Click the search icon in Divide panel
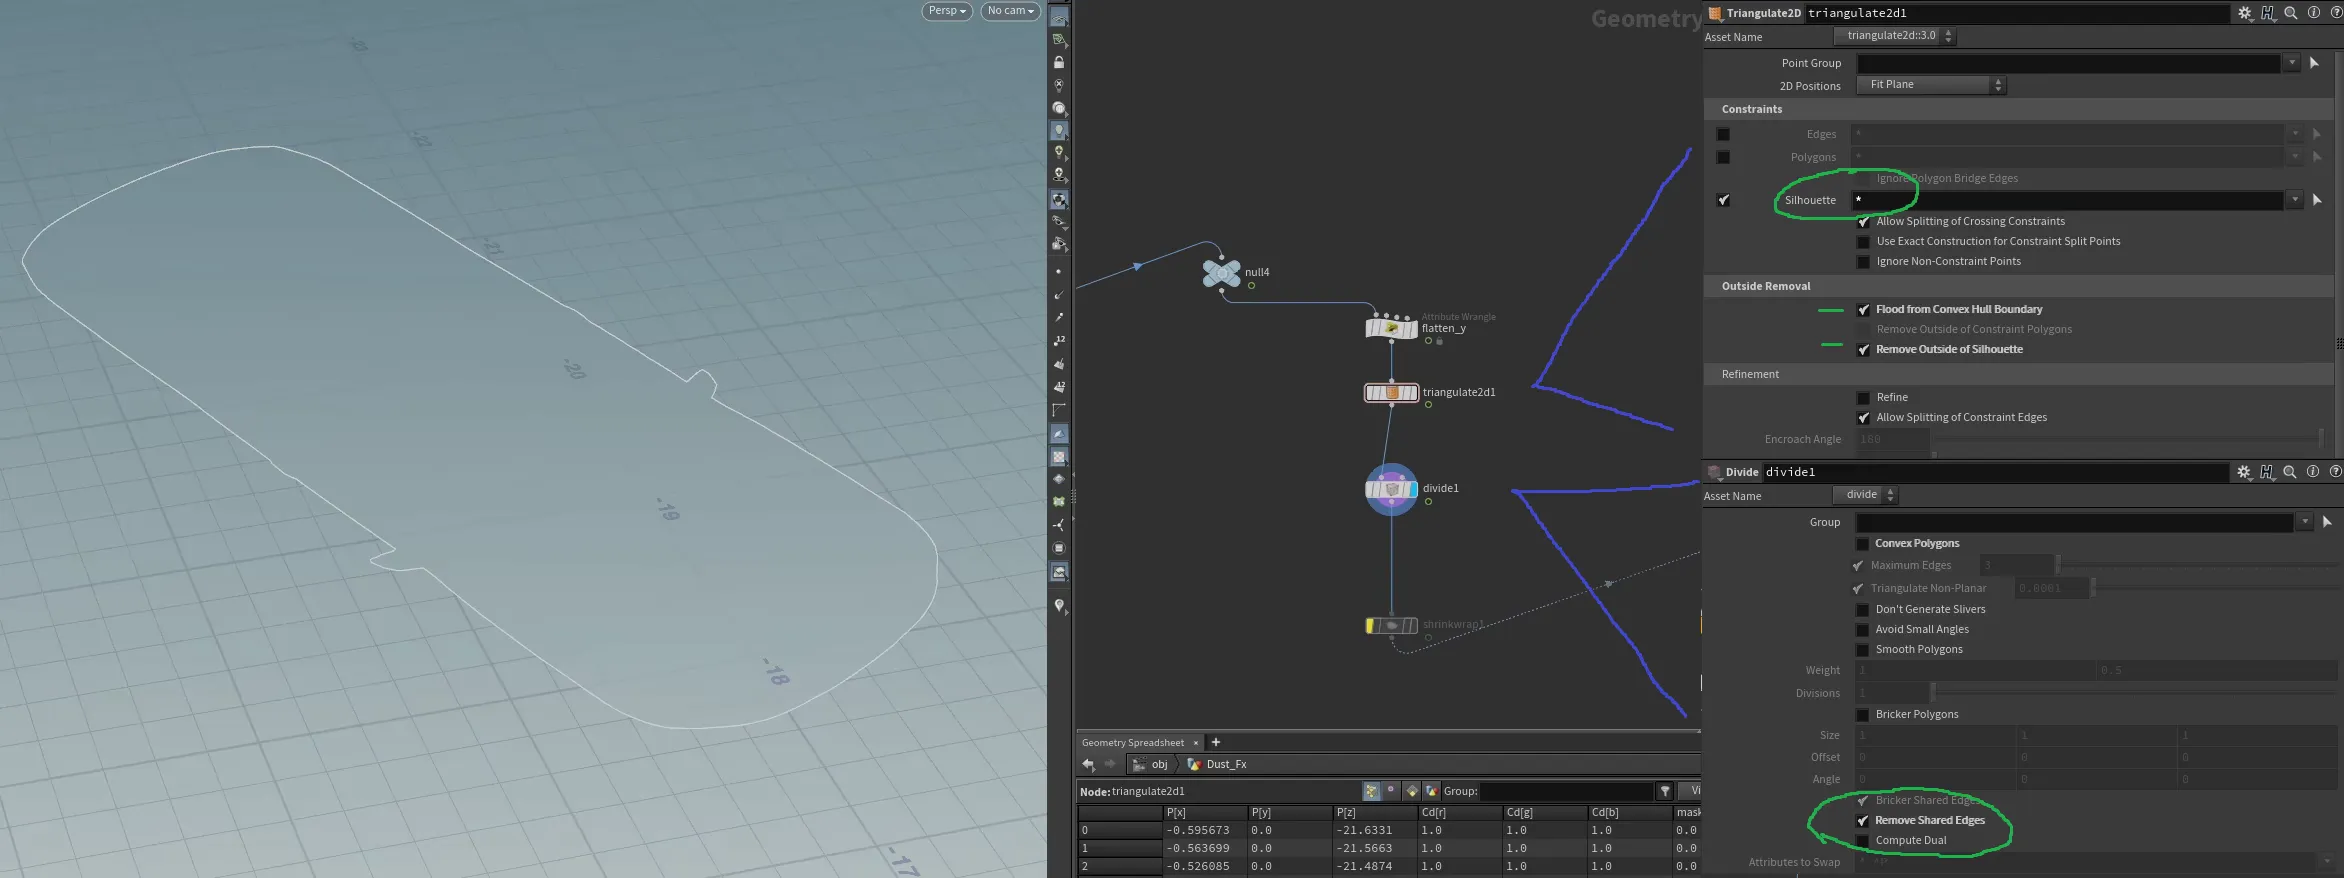2344x878 pixels. [2290, 472]
